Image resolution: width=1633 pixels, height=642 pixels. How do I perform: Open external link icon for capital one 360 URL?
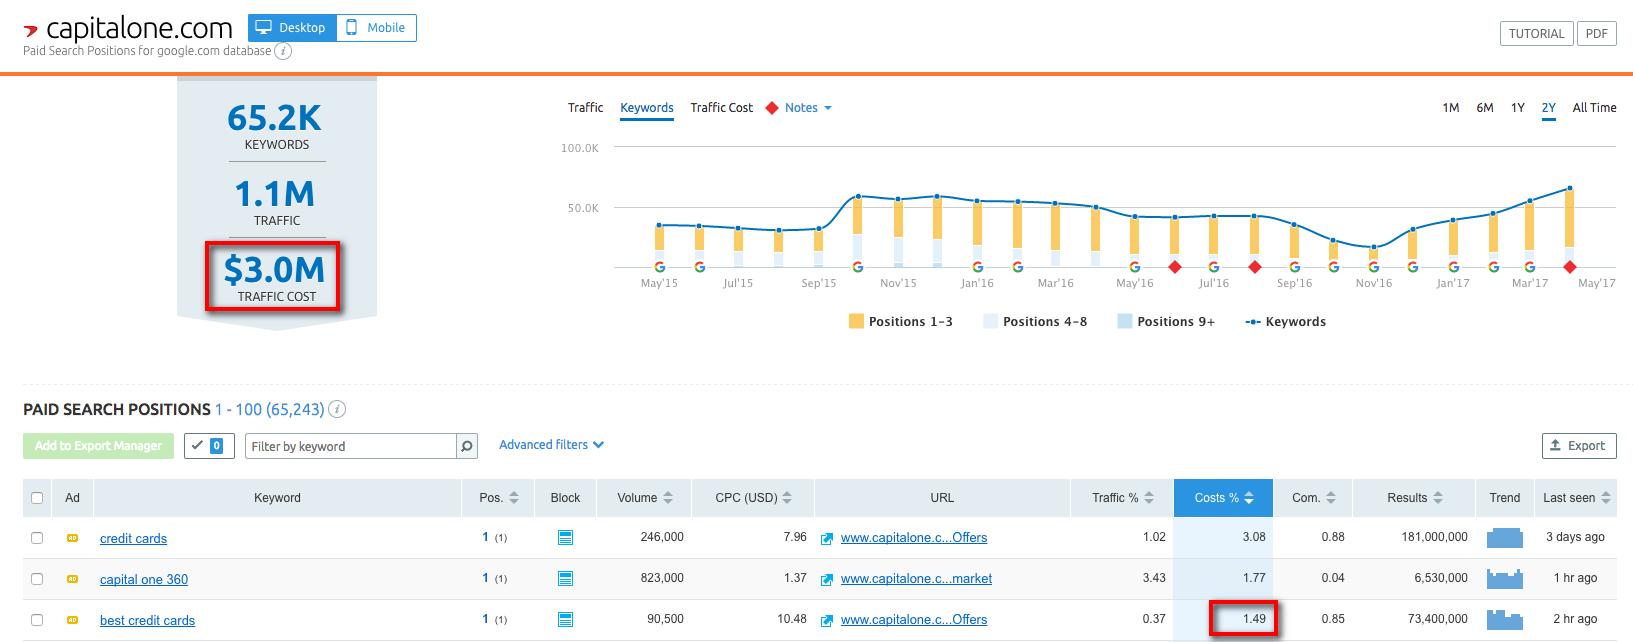click(827, 580)
